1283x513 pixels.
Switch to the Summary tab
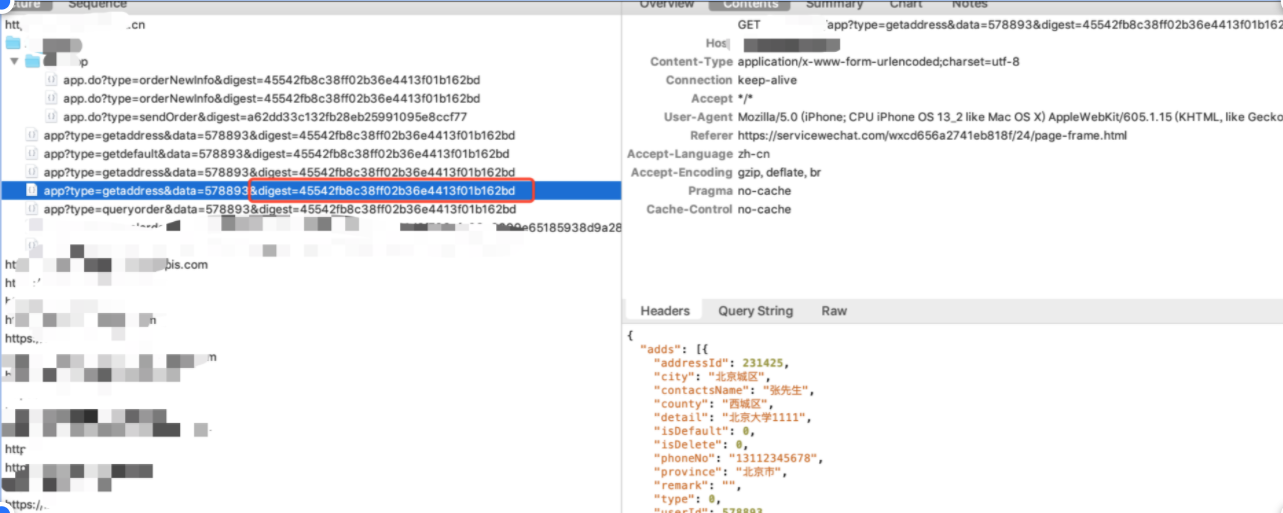[x=834, y=4]
